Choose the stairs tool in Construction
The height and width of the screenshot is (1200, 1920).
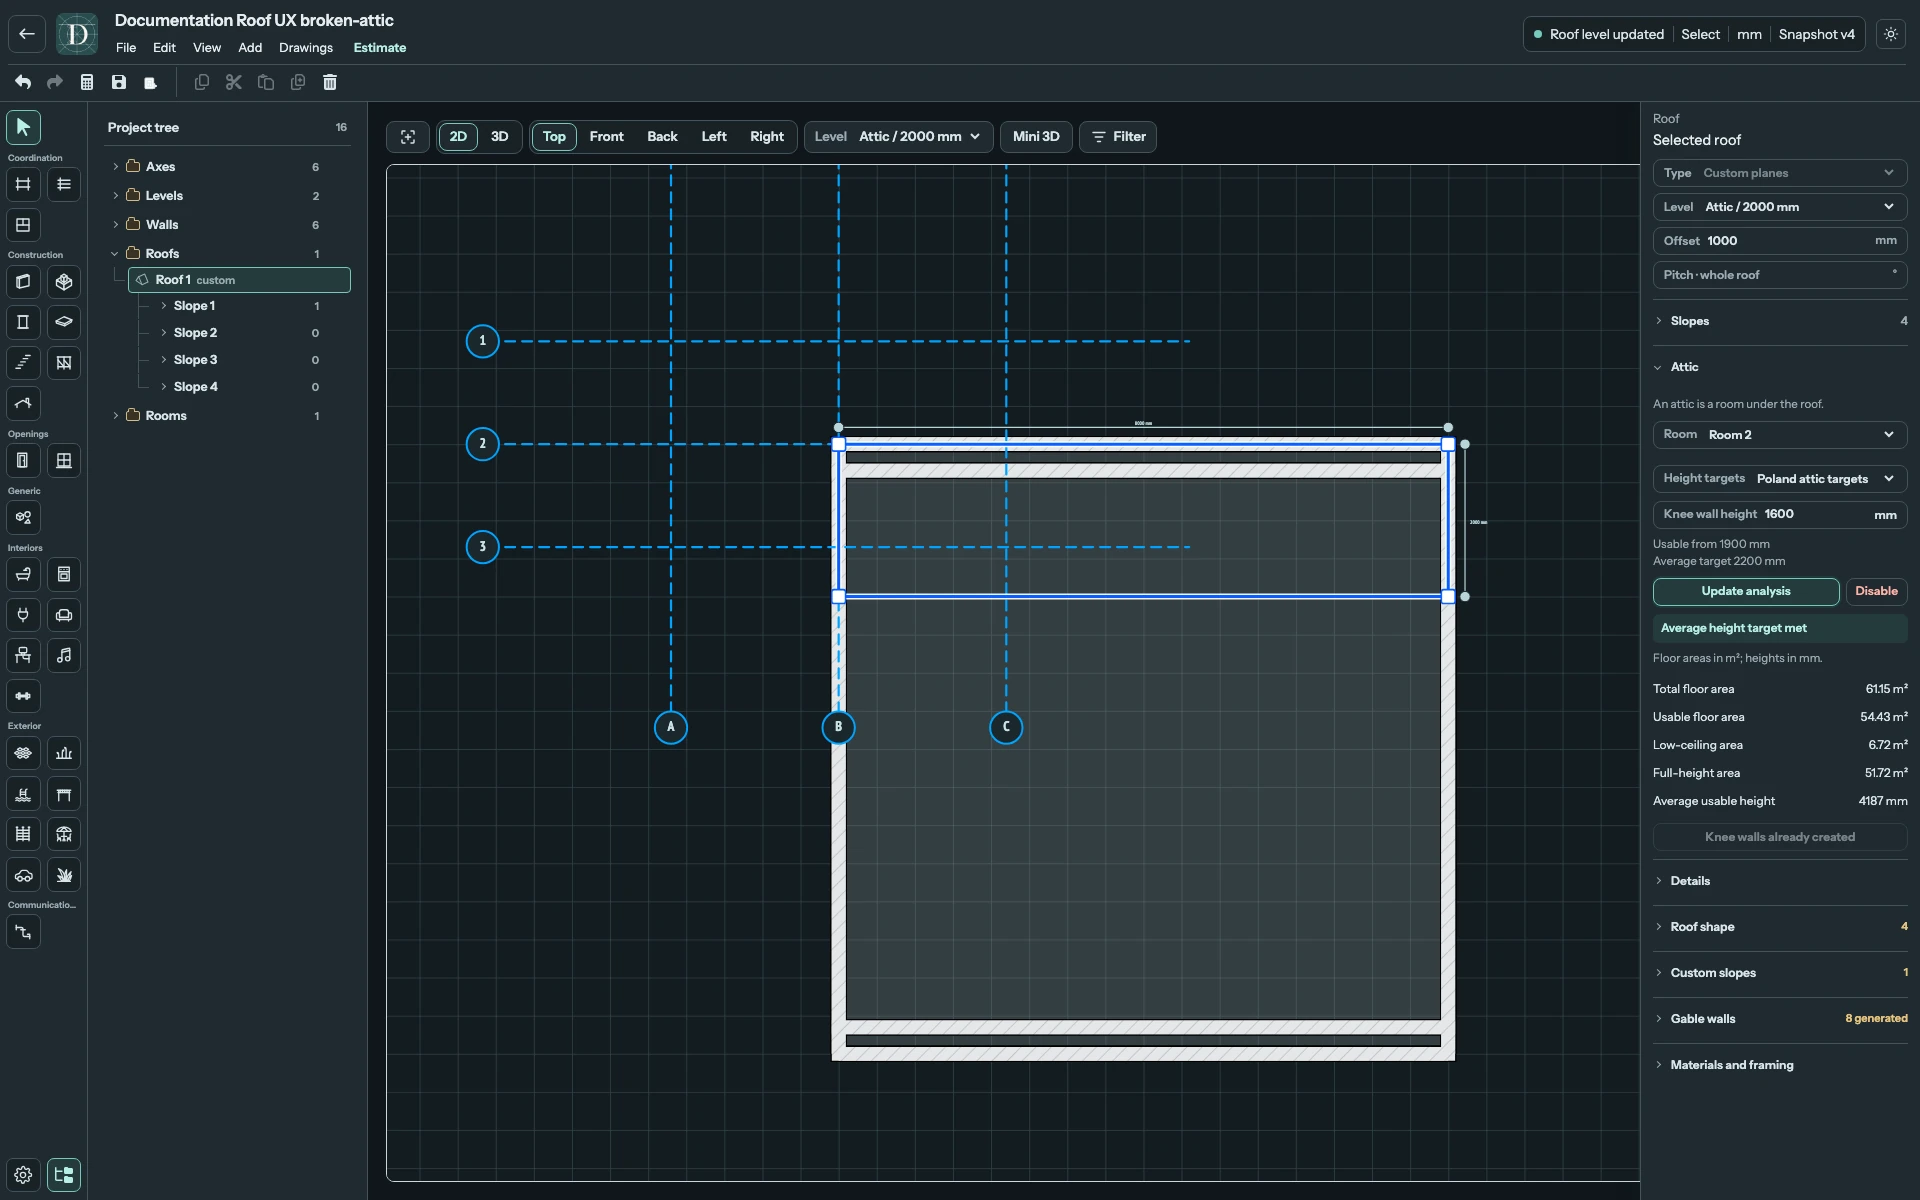(23, 363)
